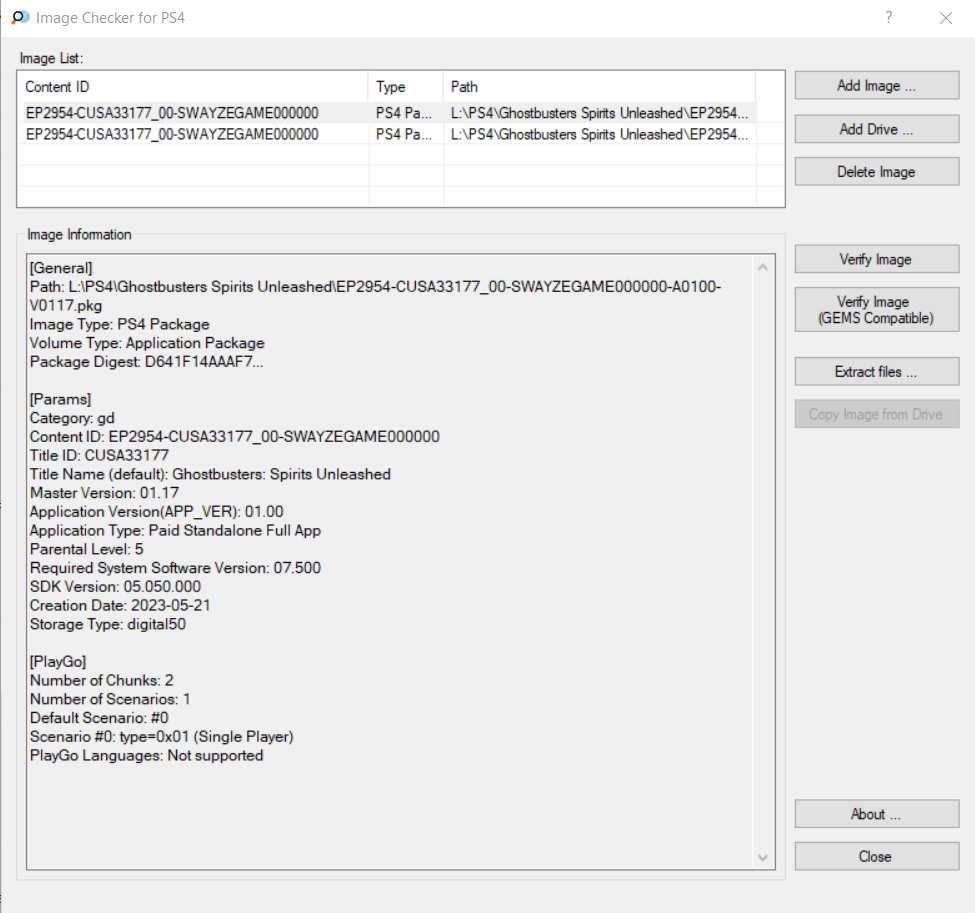Click the Path cell of second image row

(599, 134)
